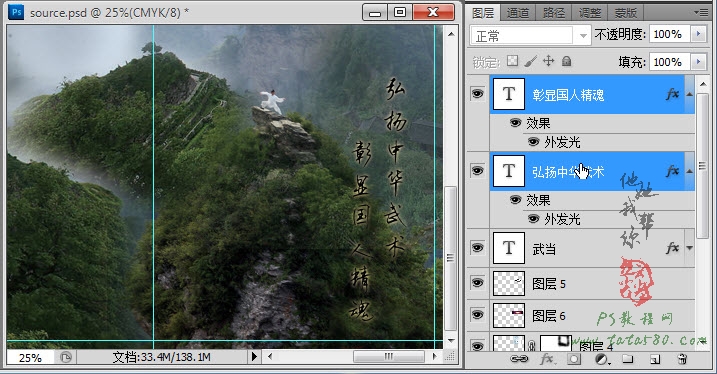Hide 图层 4

477,346
